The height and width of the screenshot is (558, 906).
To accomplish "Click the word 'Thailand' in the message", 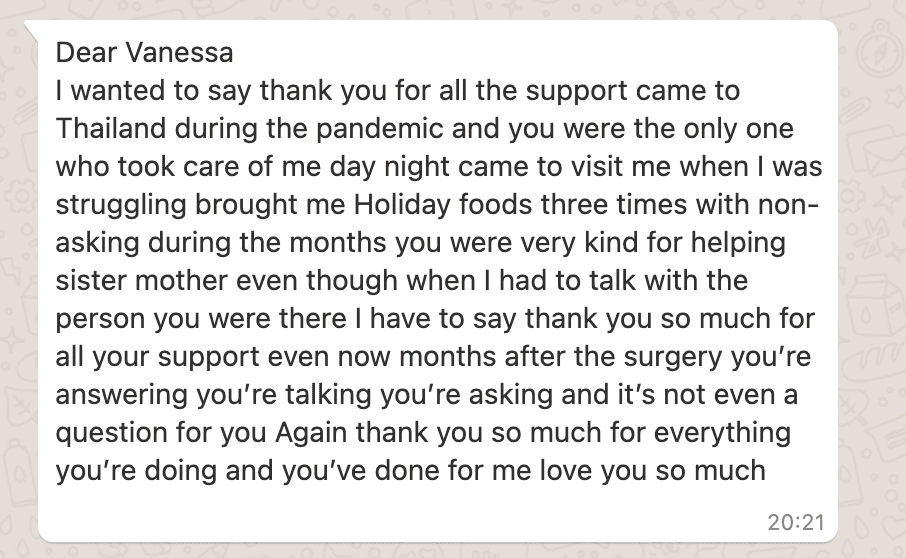I will pyautogui.click(x=110, y=128).
